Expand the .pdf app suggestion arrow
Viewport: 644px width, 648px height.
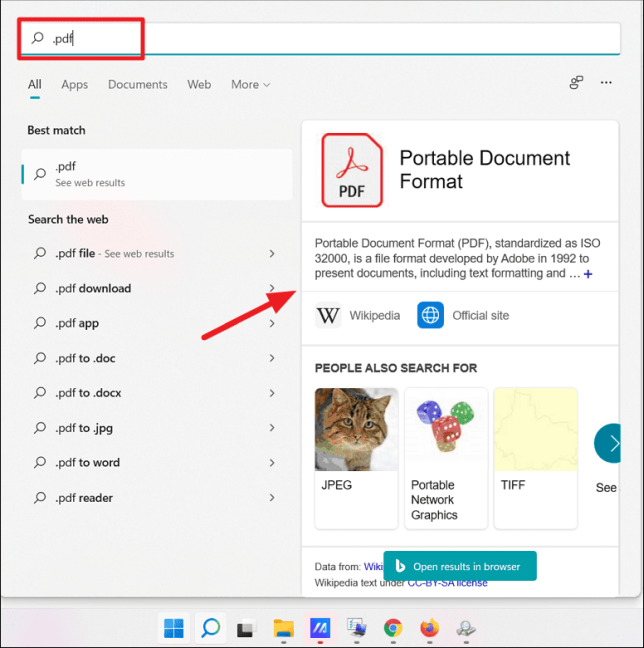pyautogui.click(x=272, y=323)
